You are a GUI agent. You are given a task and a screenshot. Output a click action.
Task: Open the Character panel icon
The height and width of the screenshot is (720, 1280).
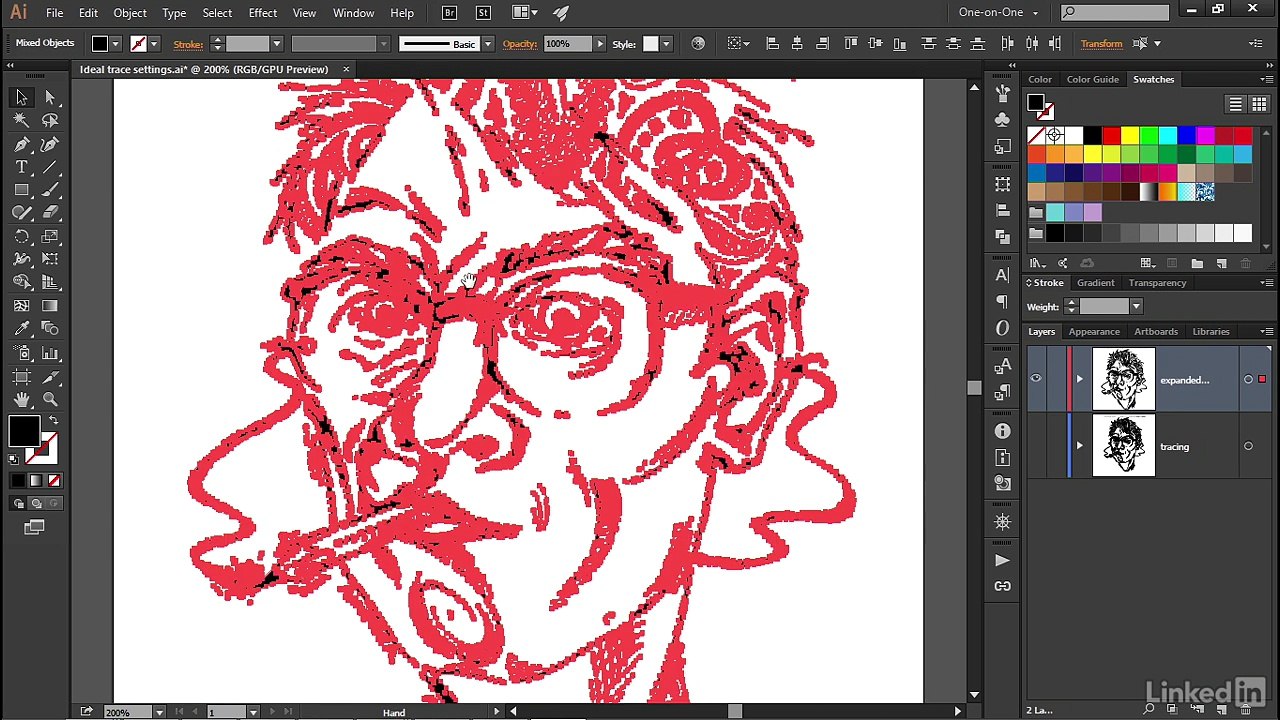point(1003,275)
